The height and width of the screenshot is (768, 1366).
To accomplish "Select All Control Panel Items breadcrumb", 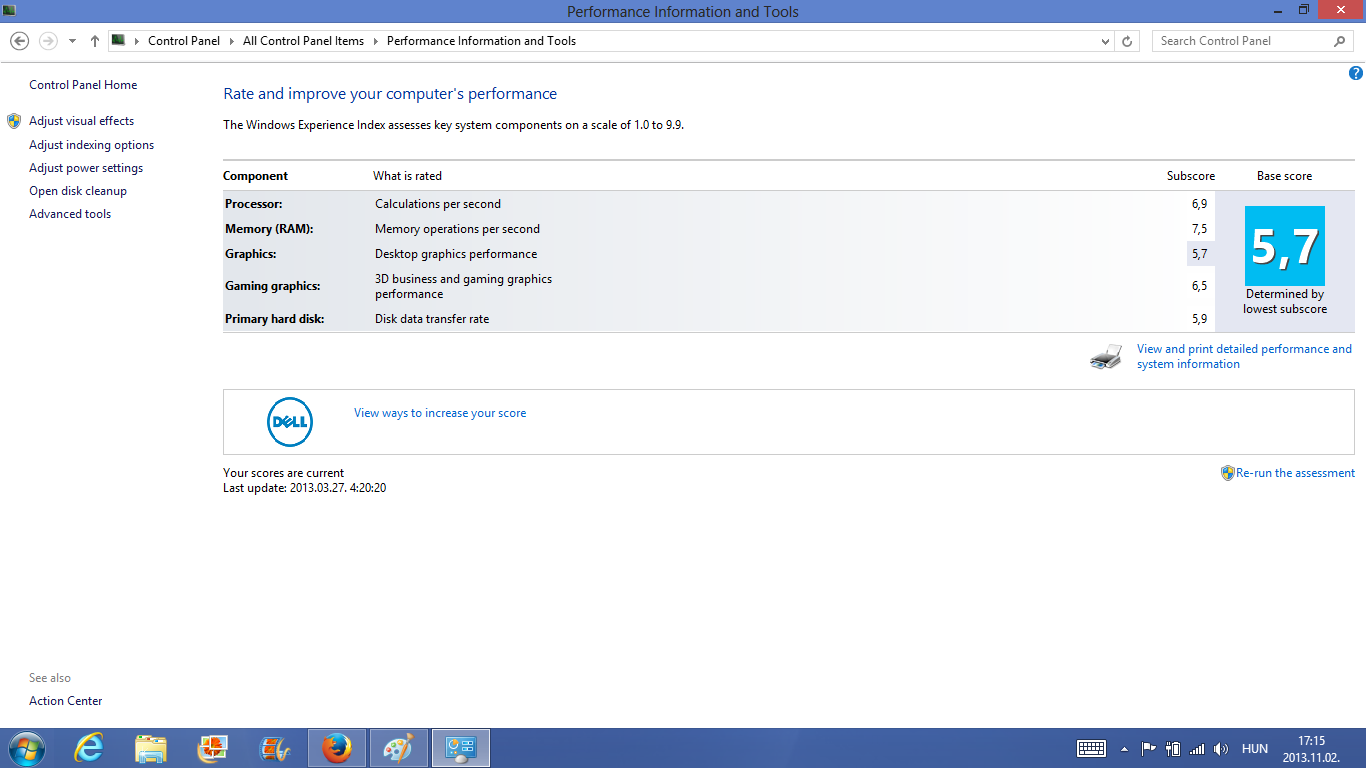I will (303, 41).
